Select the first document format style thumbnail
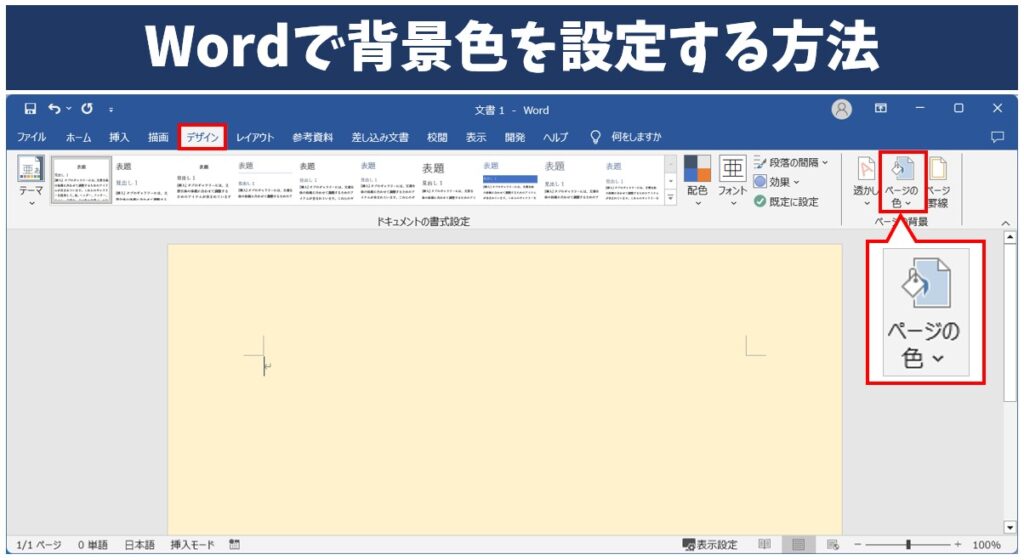The height and width of the screenshot is (560, 1024). point(81,180)
